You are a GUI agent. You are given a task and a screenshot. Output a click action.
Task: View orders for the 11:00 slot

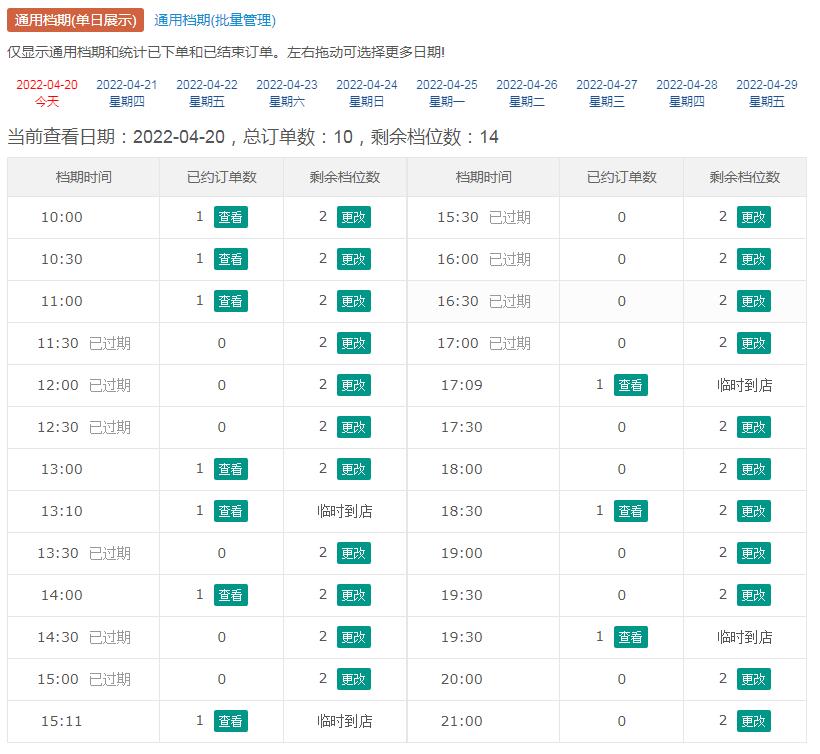[230, 301]
